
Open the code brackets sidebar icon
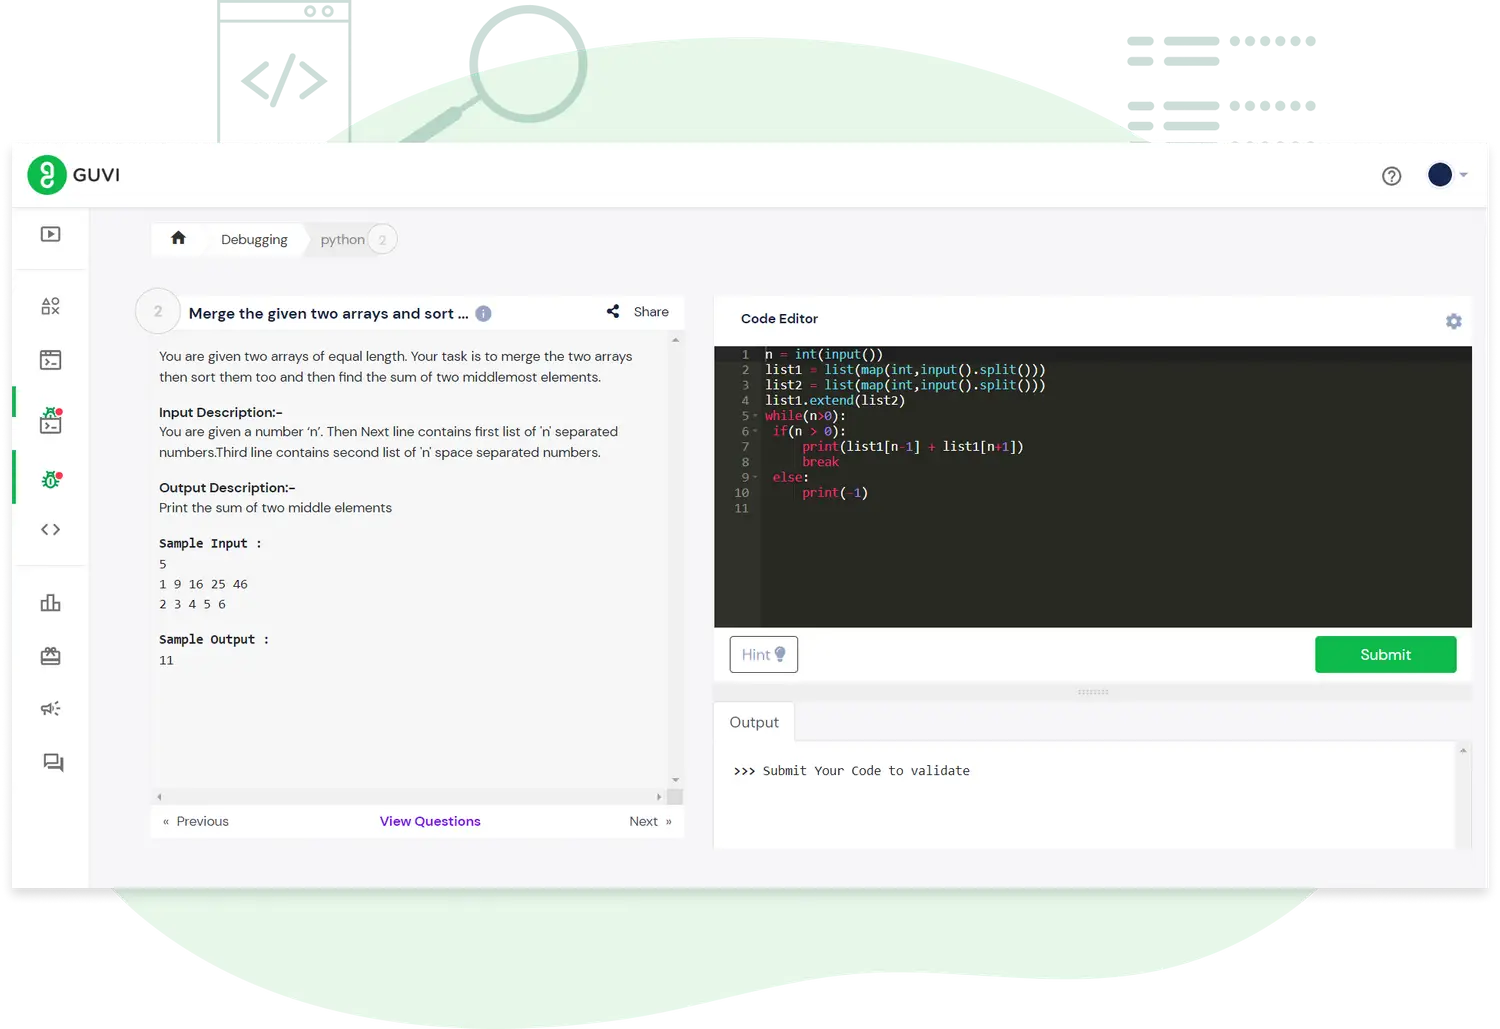50,529
